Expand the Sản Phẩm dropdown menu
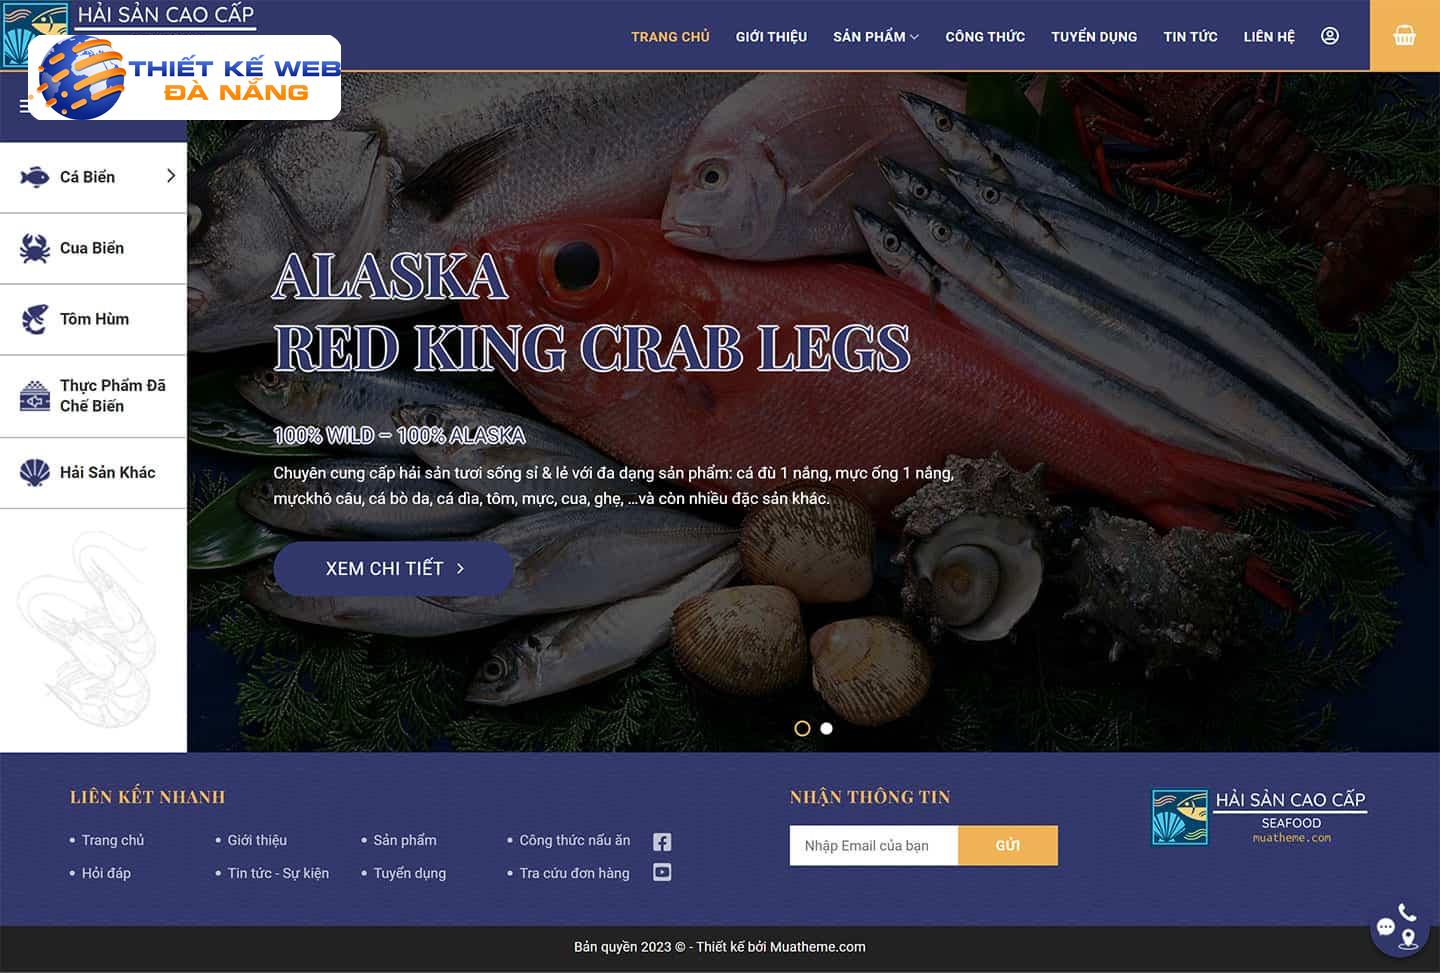The height and width of the screenshot is (973, 1440). click(876, 36)
